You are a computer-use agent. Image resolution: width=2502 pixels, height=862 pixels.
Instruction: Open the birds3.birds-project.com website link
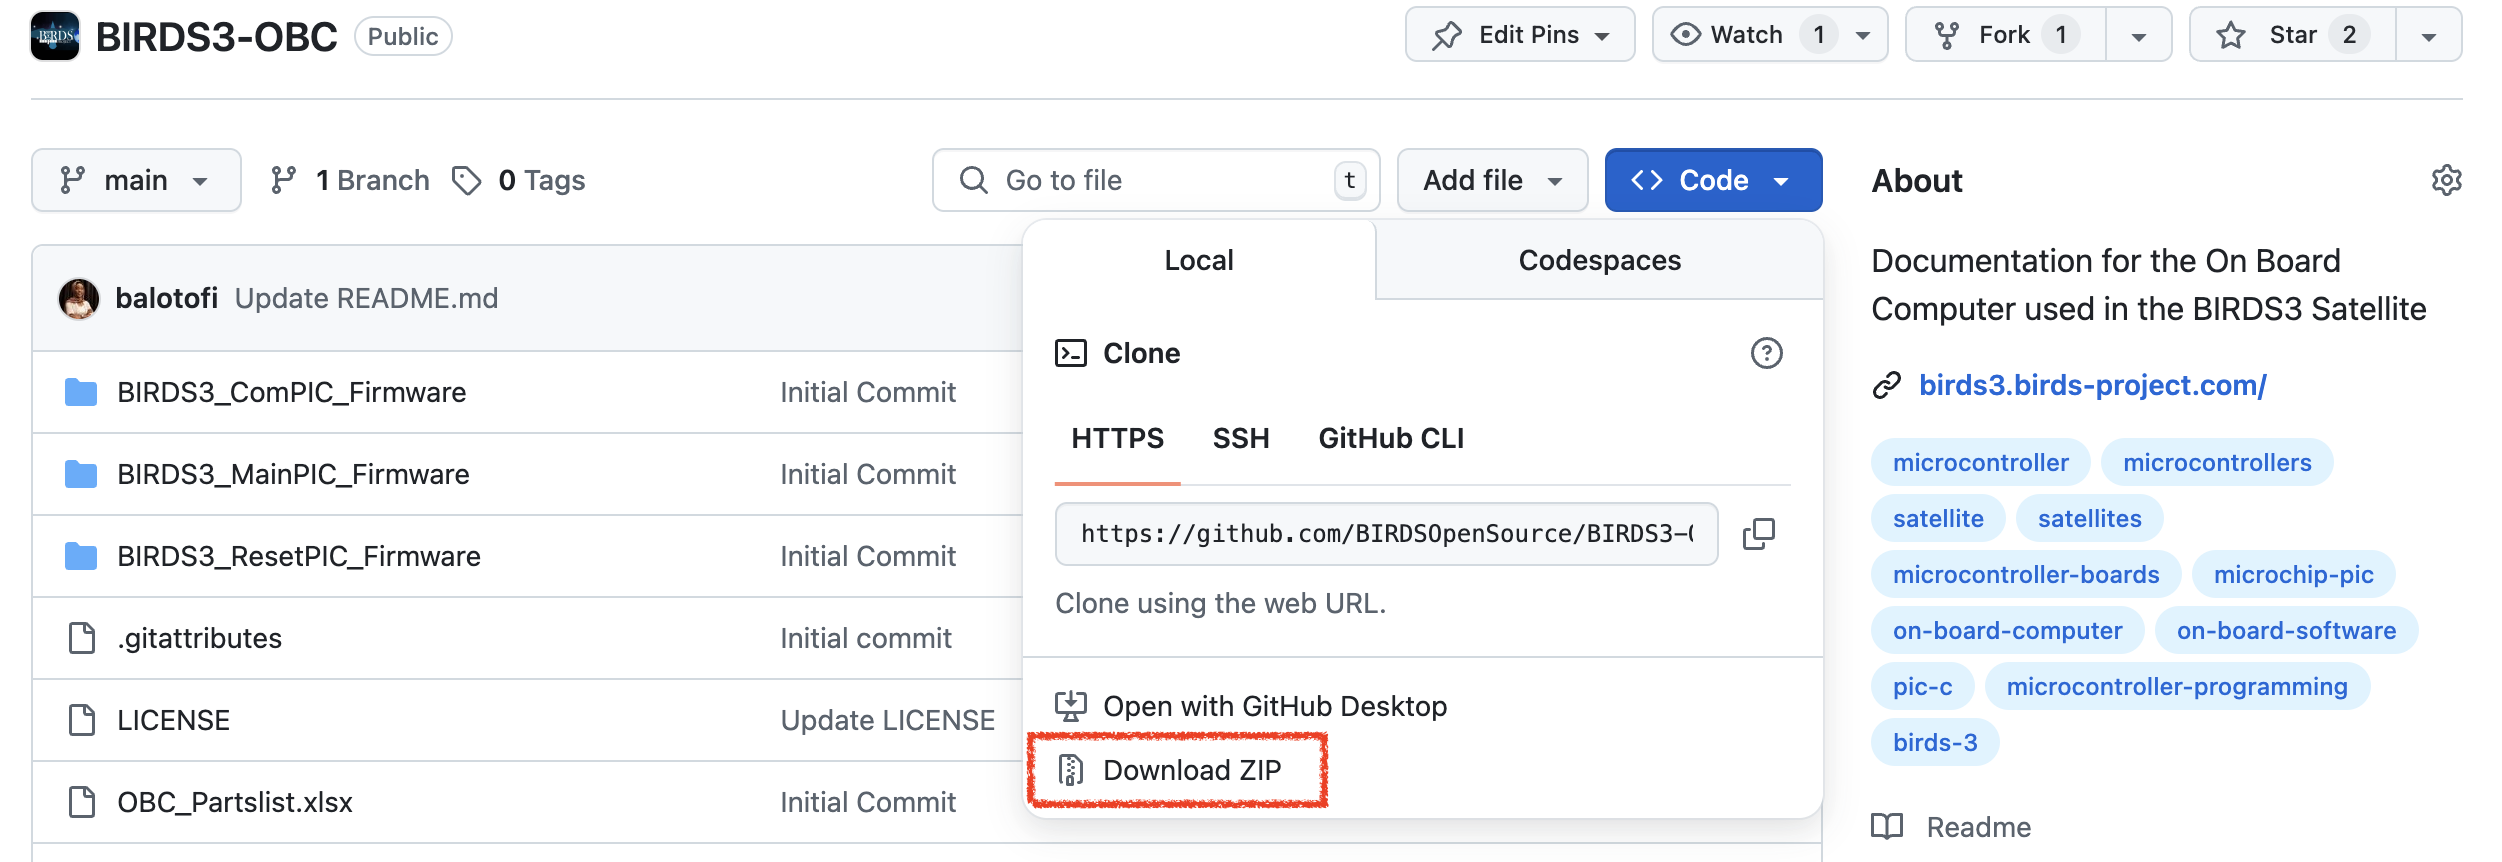(2092, 385)
